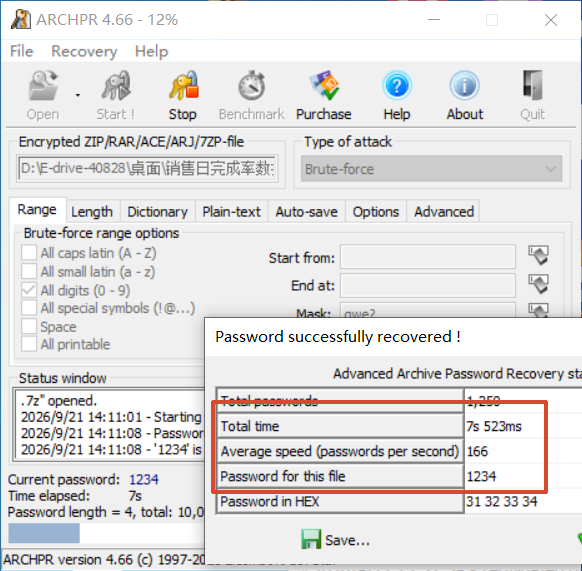
Task: Click the Benchmark stopwatch icon
Action: pos(251,86)
